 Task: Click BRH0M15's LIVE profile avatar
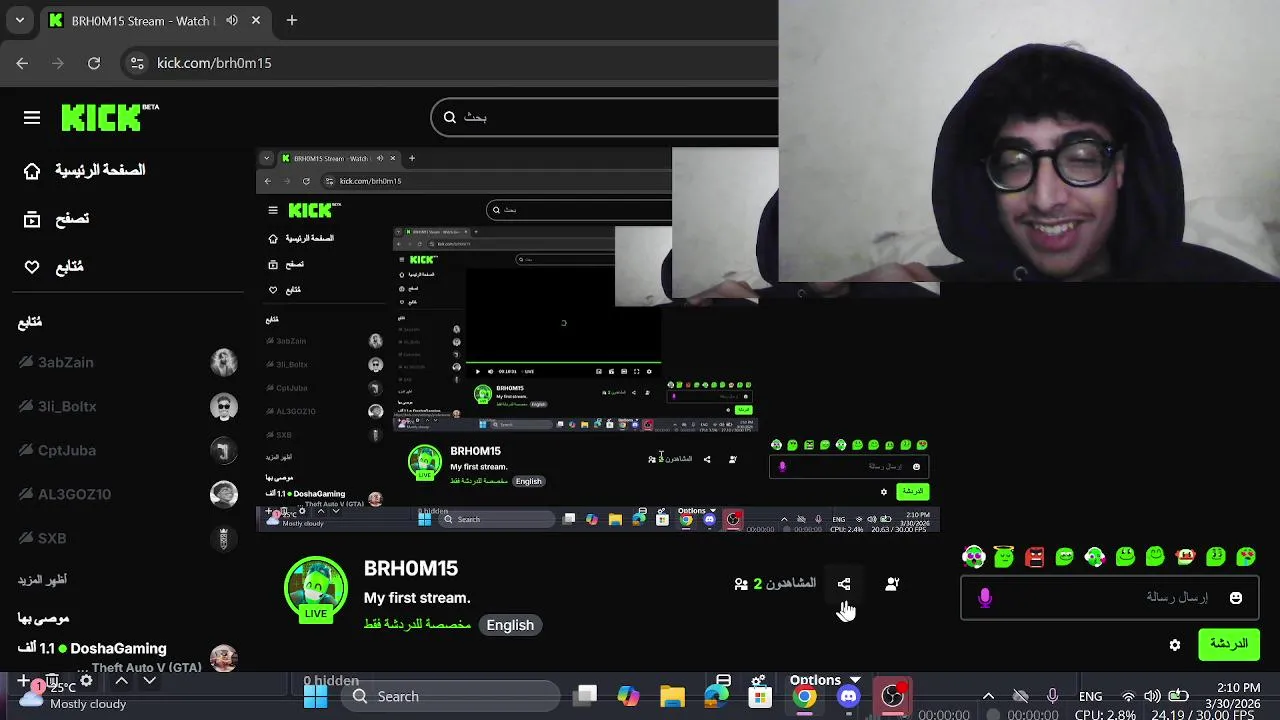(316, 589)
